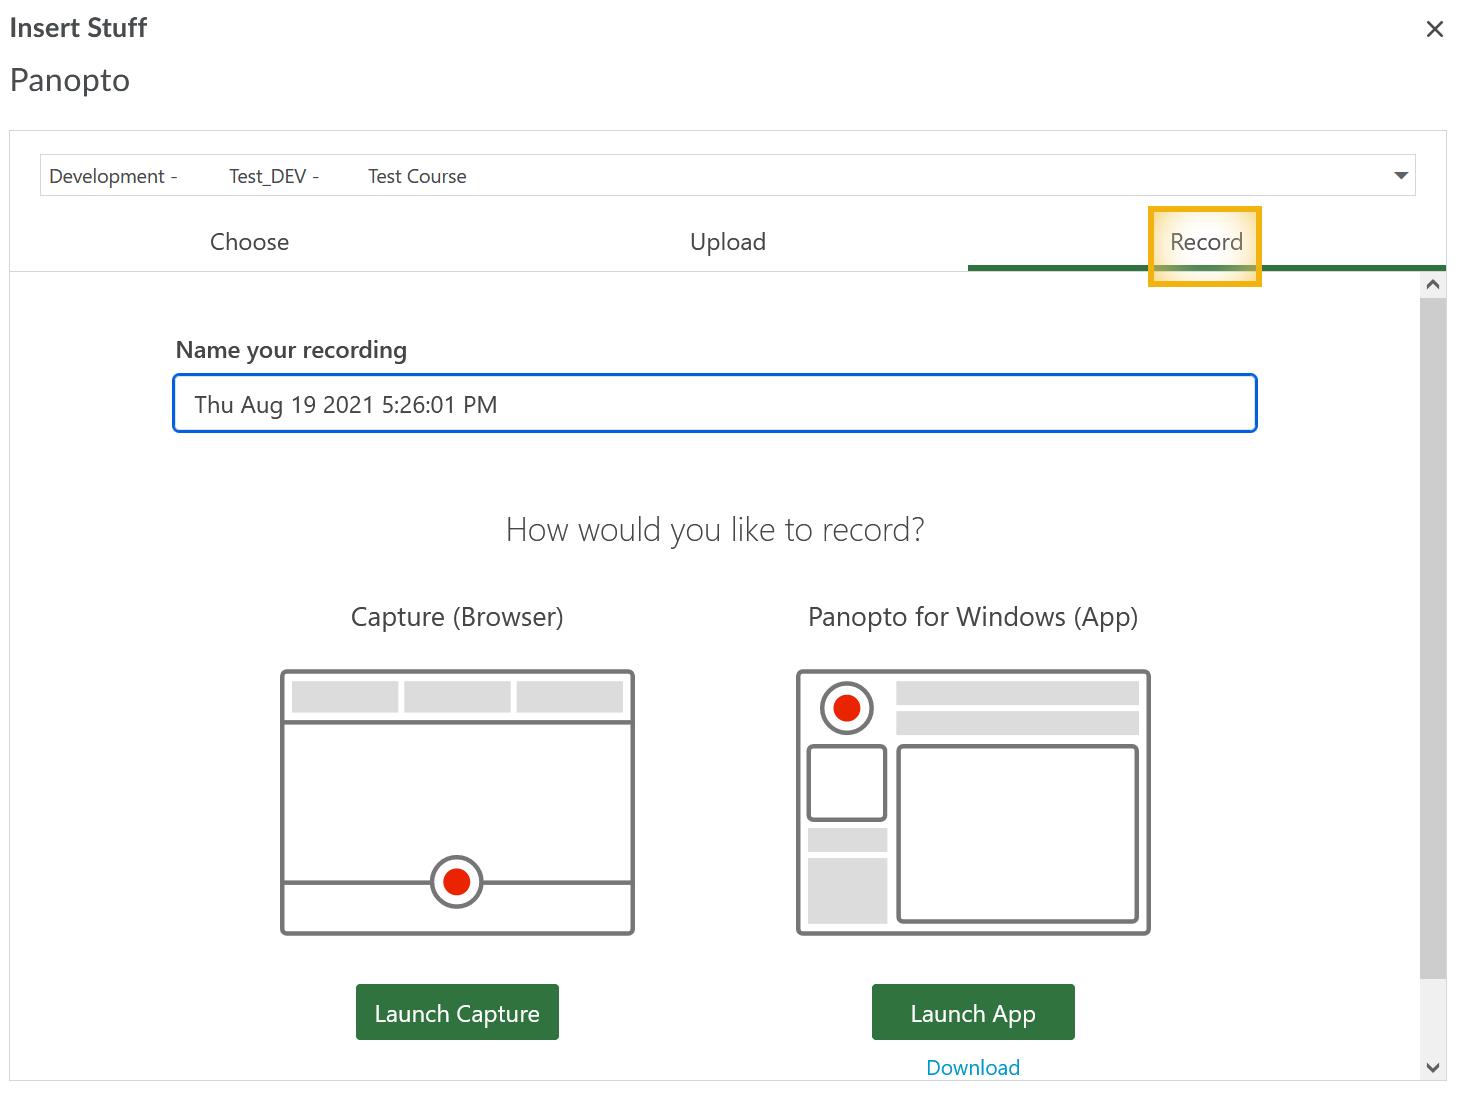Click the Panopto for Windows (App) heading
This screenshot has width=1460, height=1103.
click(x=972, y=617)
